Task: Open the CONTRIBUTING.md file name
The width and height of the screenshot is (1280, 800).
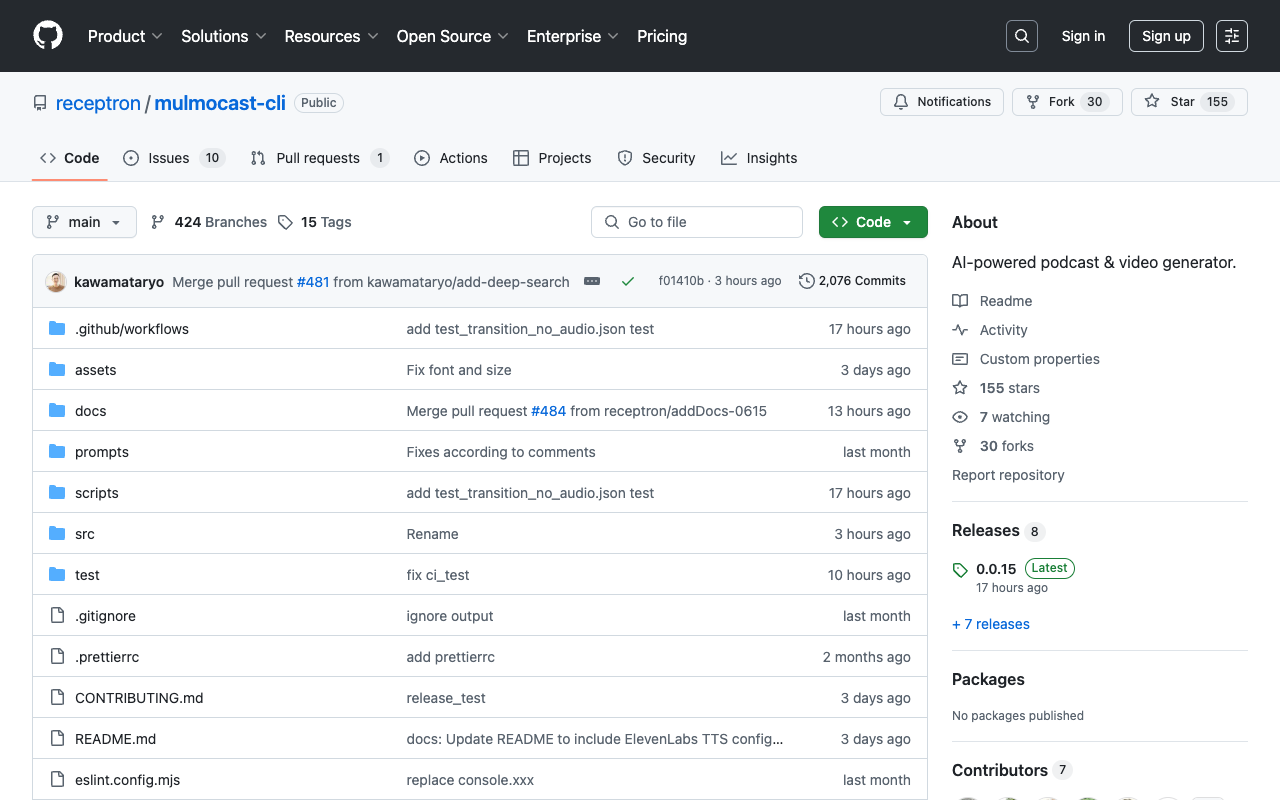Action: coord(139,698)
